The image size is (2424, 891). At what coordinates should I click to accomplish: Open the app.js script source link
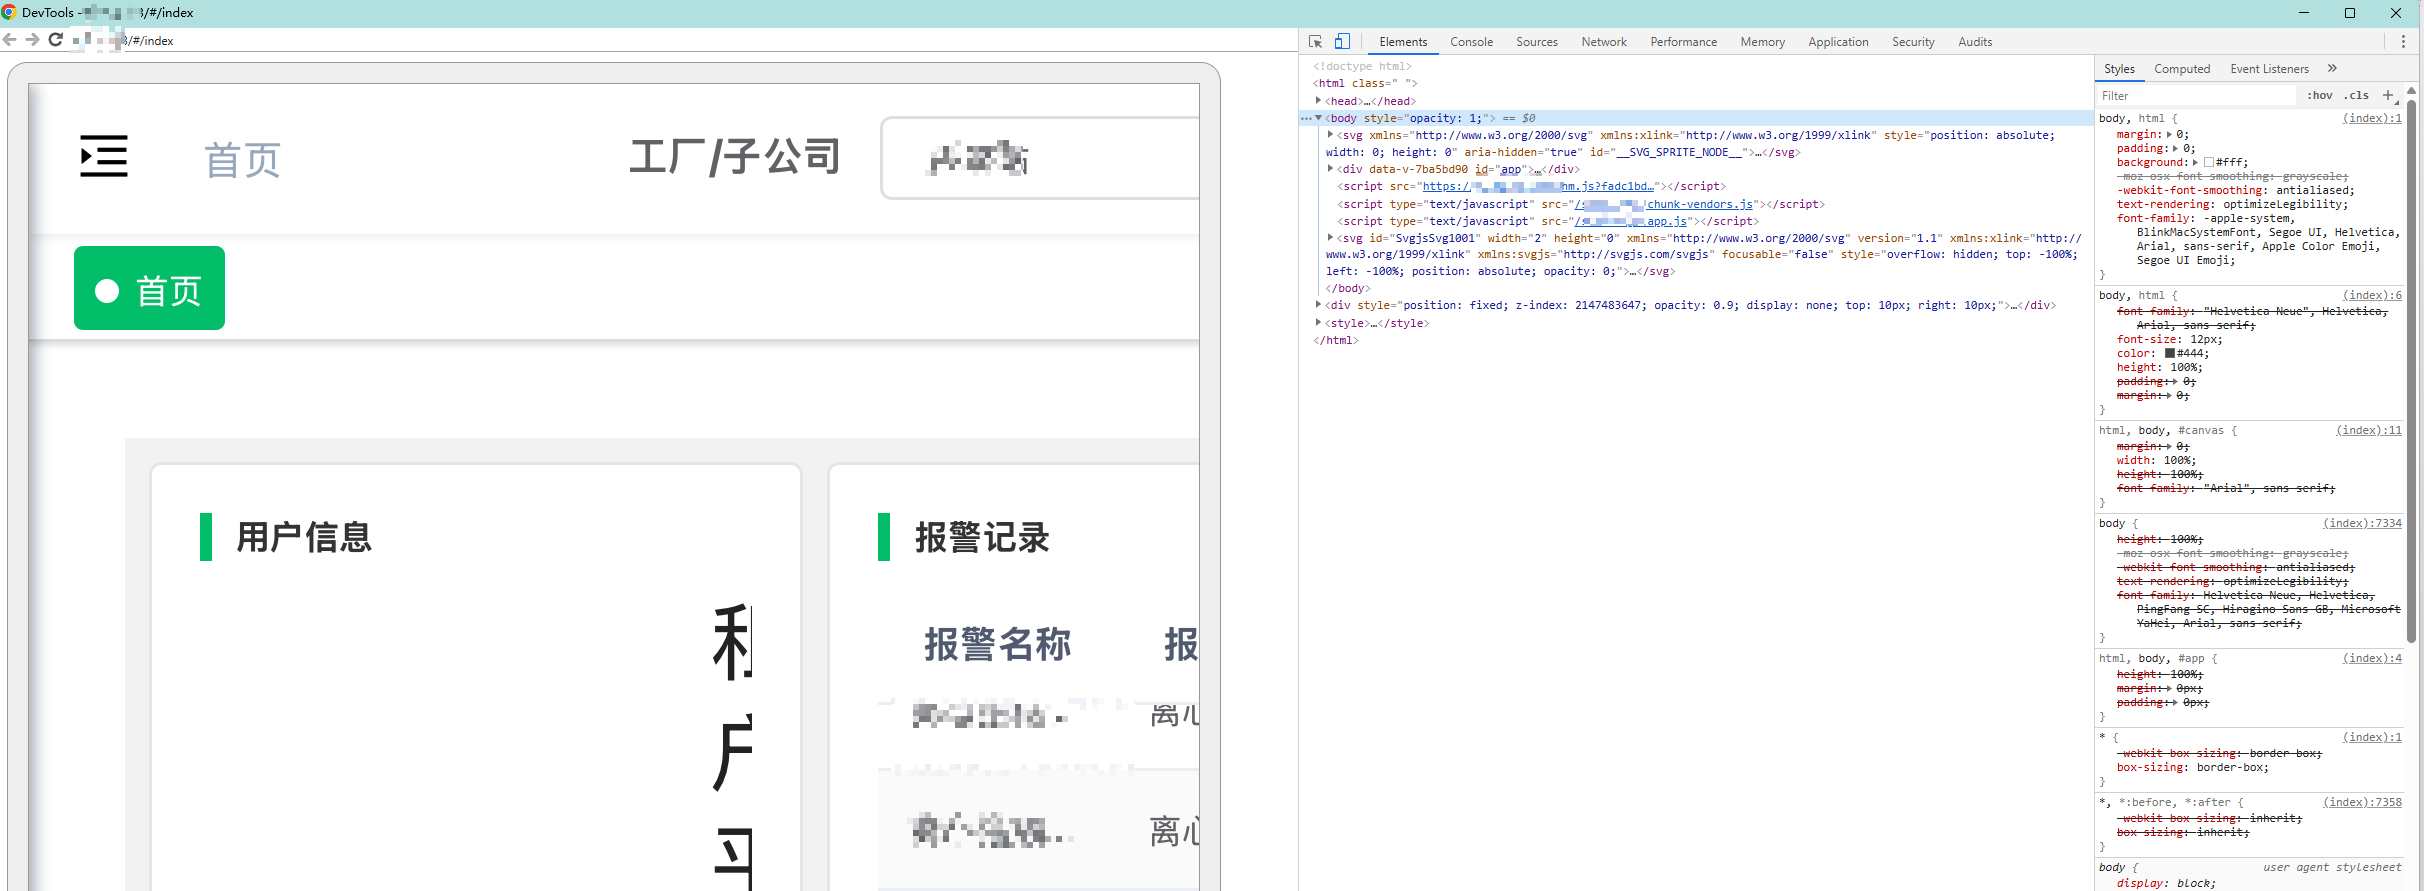coord(1632,221)
